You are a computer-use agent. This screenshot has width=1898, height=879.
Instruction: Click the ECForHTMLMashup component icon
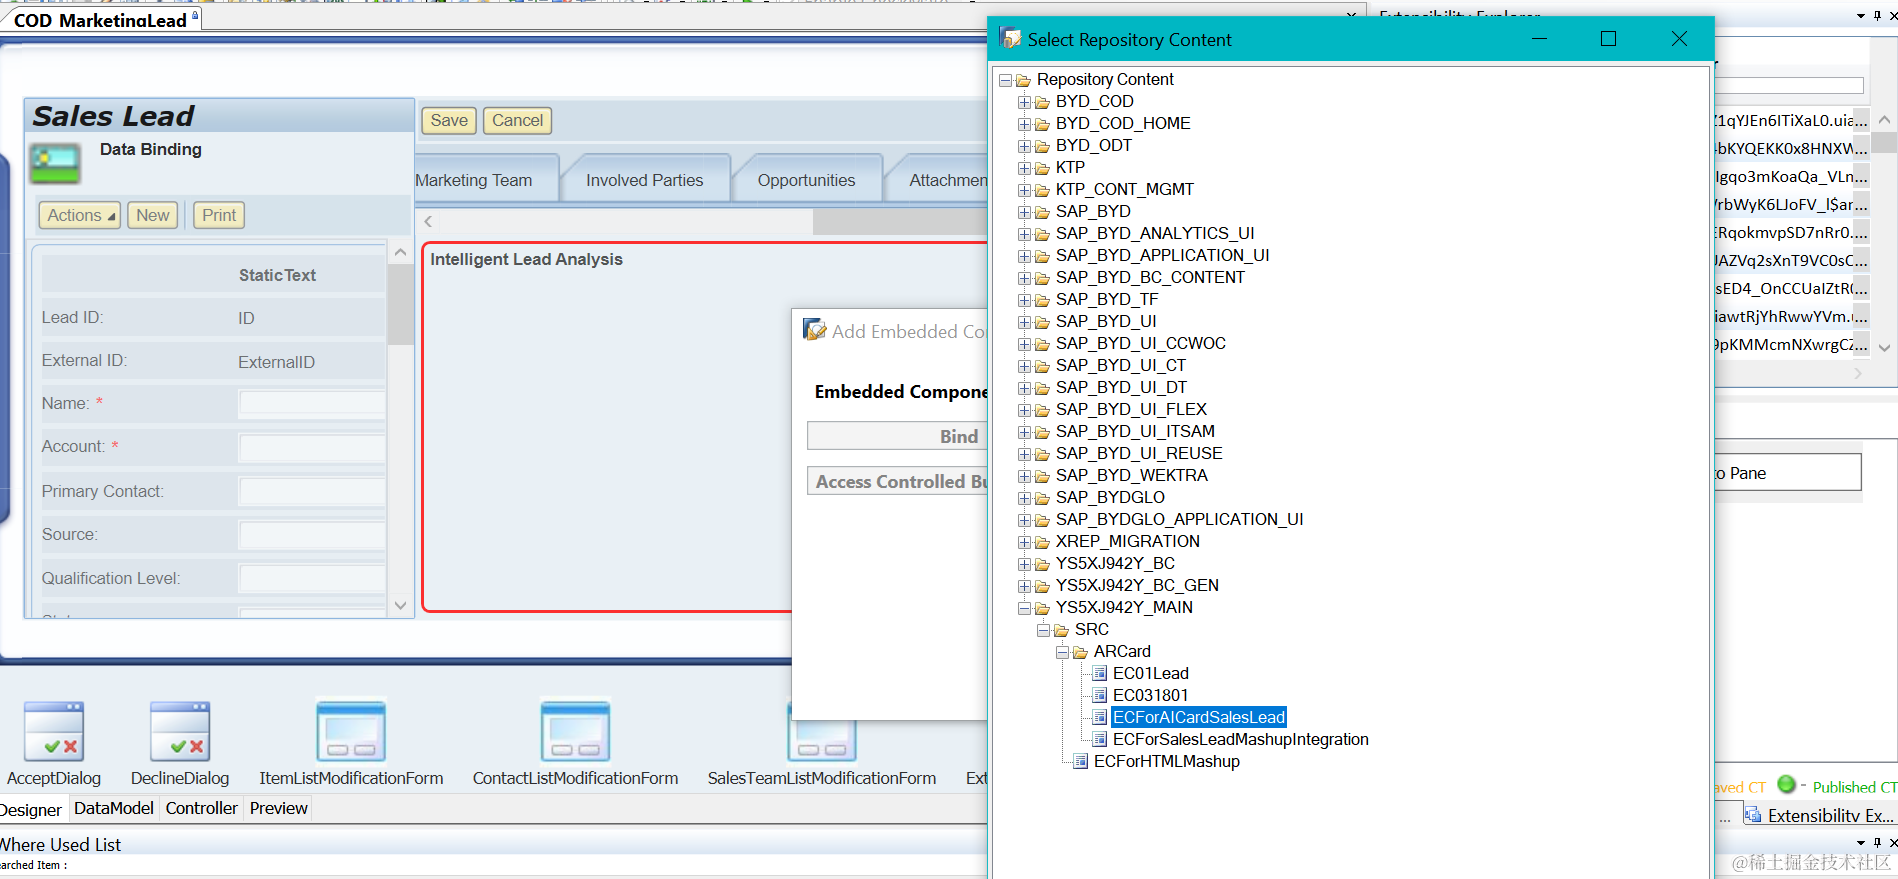pos(1081,761)
